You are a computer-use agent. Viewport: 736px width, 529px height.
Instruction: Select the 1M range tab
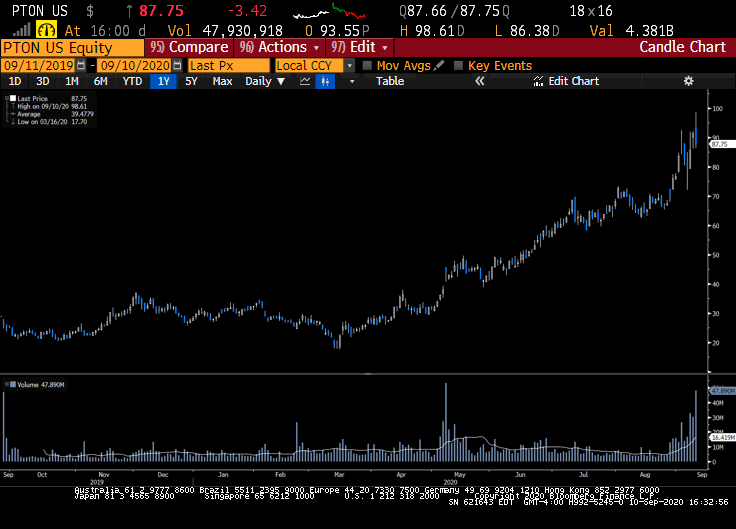[x=71, y=81]
